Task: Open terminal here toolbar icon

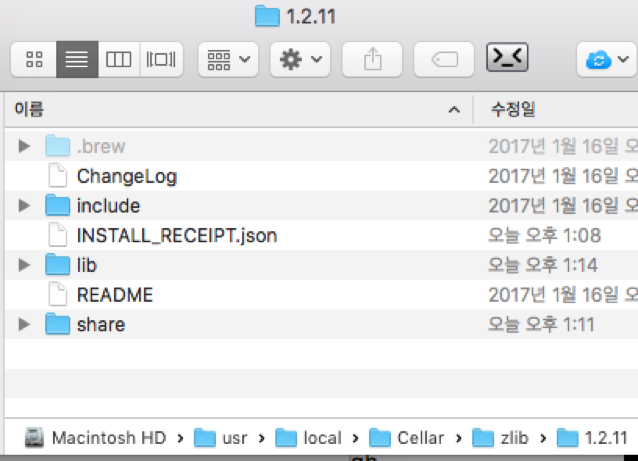Action: [507, 58]
